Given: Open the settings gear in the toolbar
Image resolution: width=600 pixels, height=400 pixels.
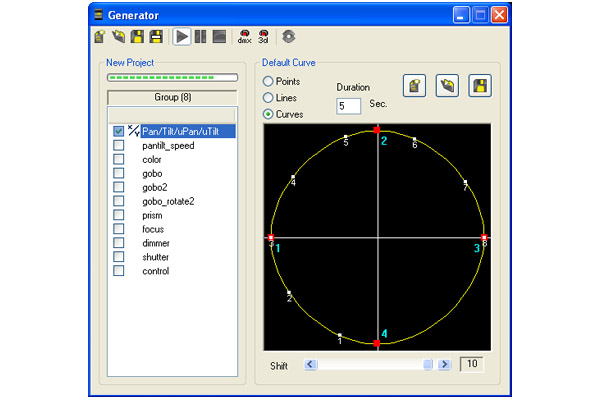Looking at the screenshot, I should tap(289, 37).
